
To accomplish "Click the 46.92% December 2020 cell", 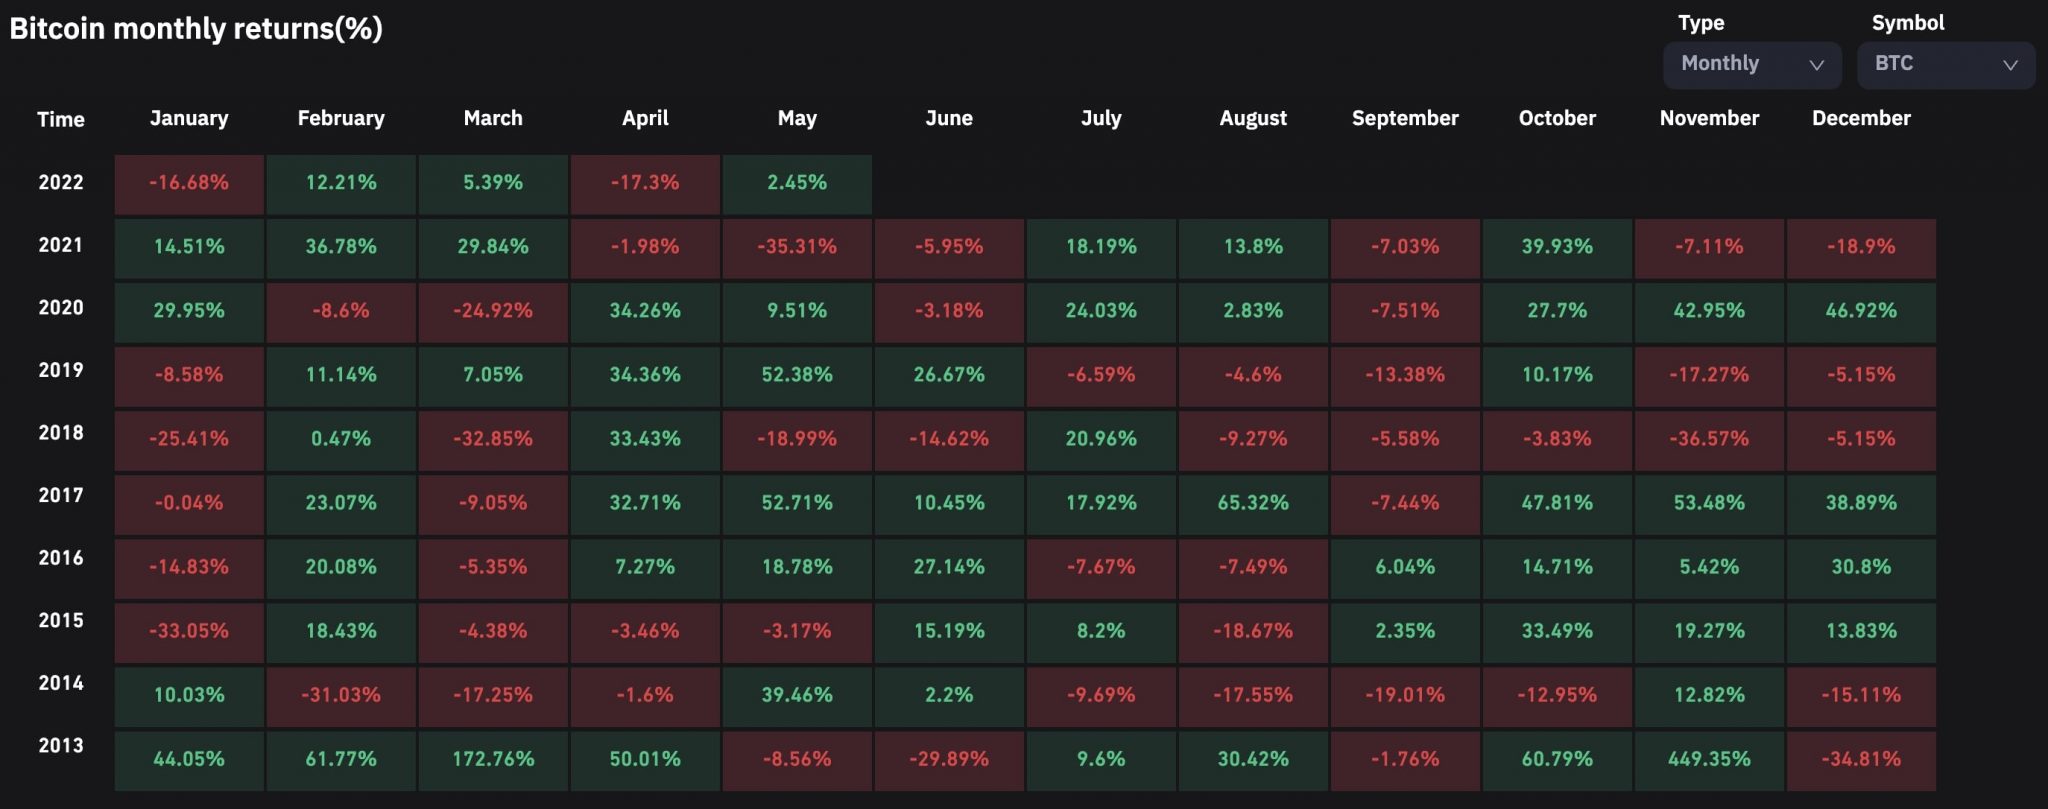I will point(1861,311).
